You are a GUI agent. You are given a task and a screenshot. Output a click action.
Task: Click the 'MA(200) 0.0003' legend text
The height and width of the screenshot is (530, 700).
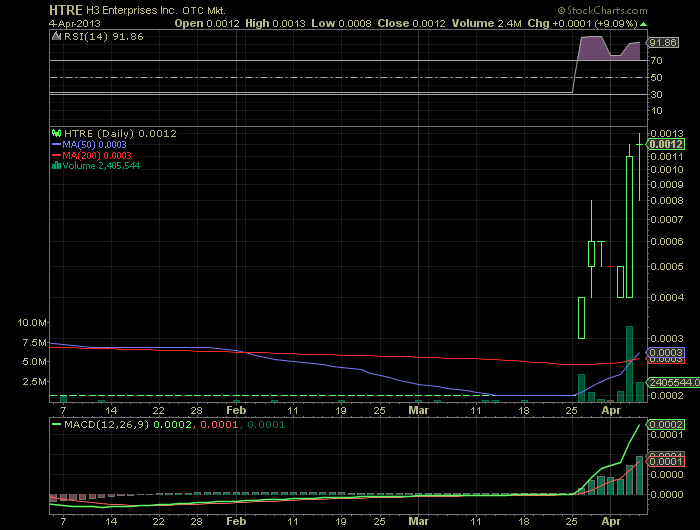[x=97, y=155]
